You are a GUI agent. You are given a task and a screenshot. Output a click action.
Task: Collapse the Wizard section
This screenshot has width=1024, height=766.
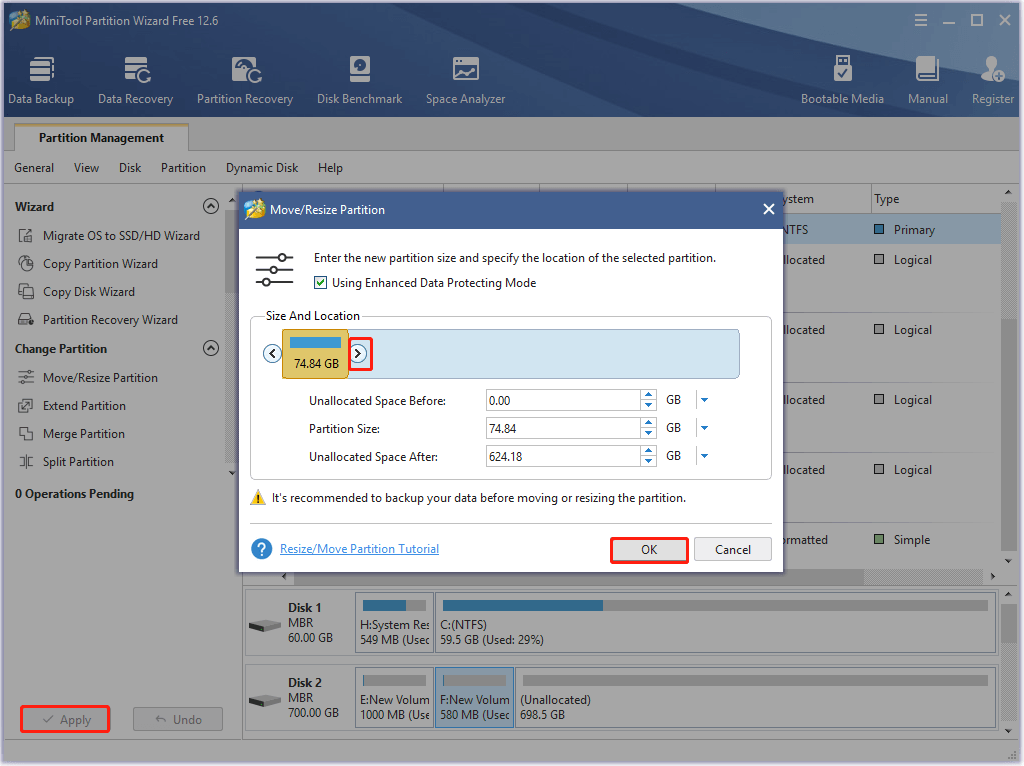211,206
